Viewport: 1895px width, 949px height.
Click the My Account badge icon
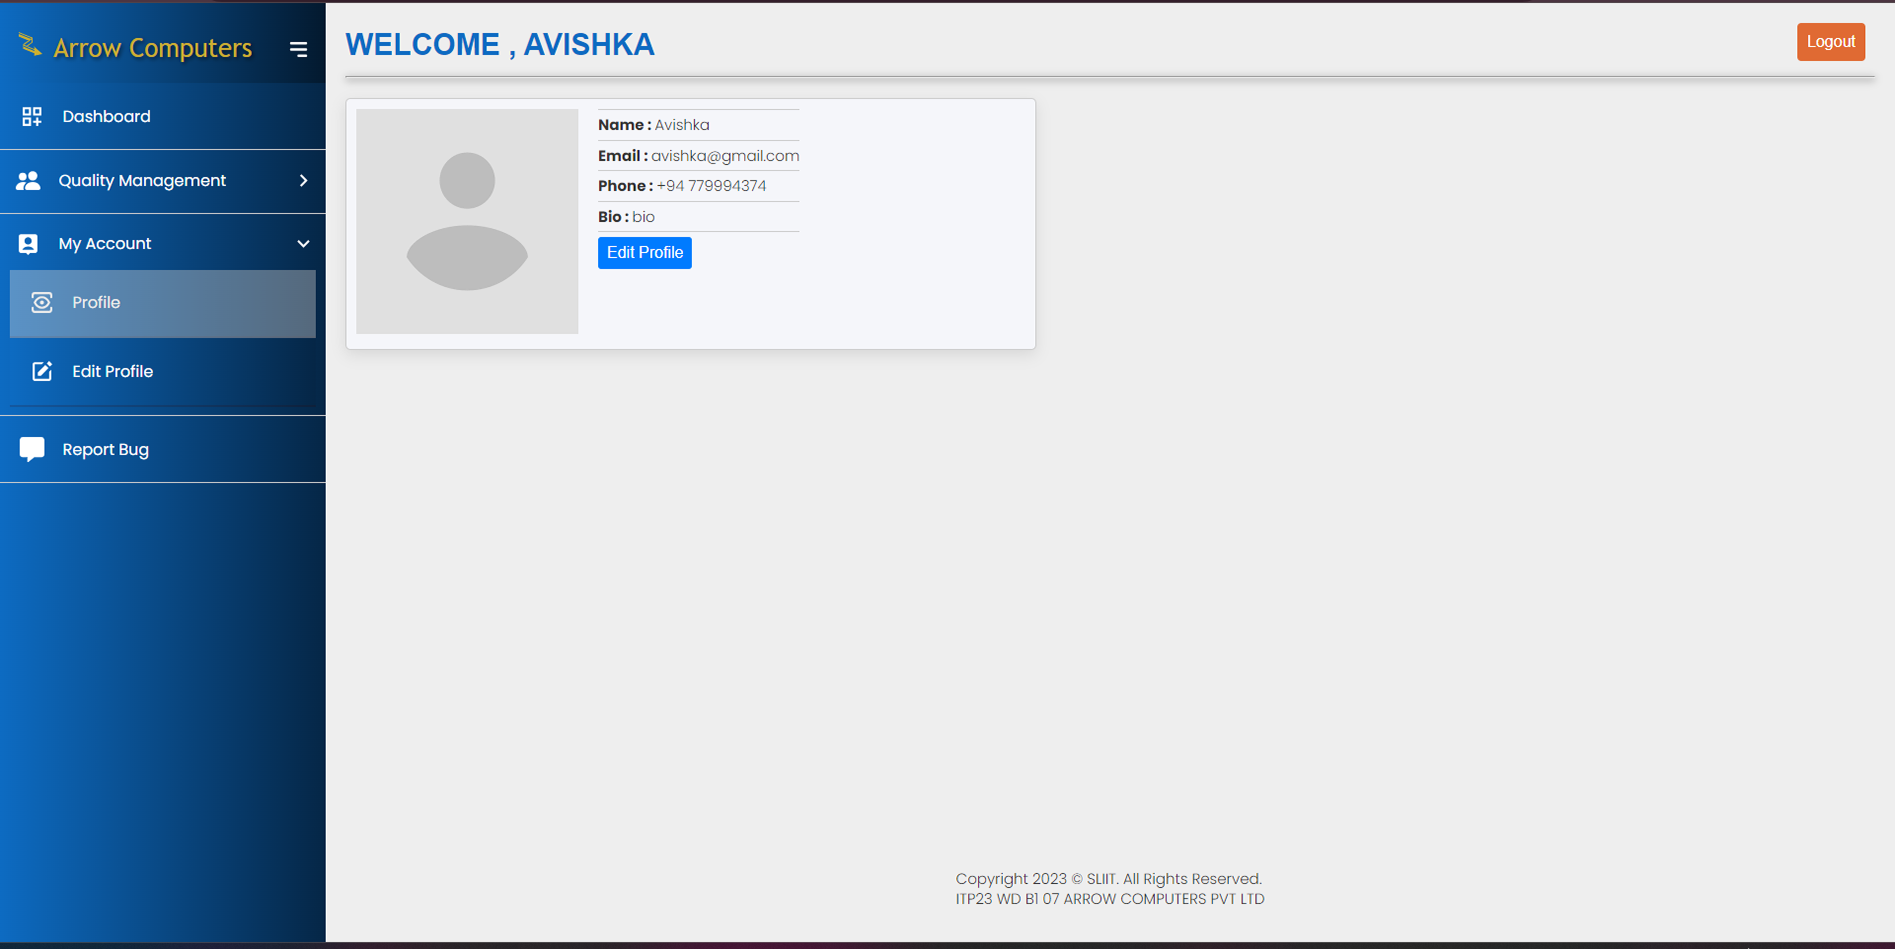pyautogui.click(x=28, y=243)
